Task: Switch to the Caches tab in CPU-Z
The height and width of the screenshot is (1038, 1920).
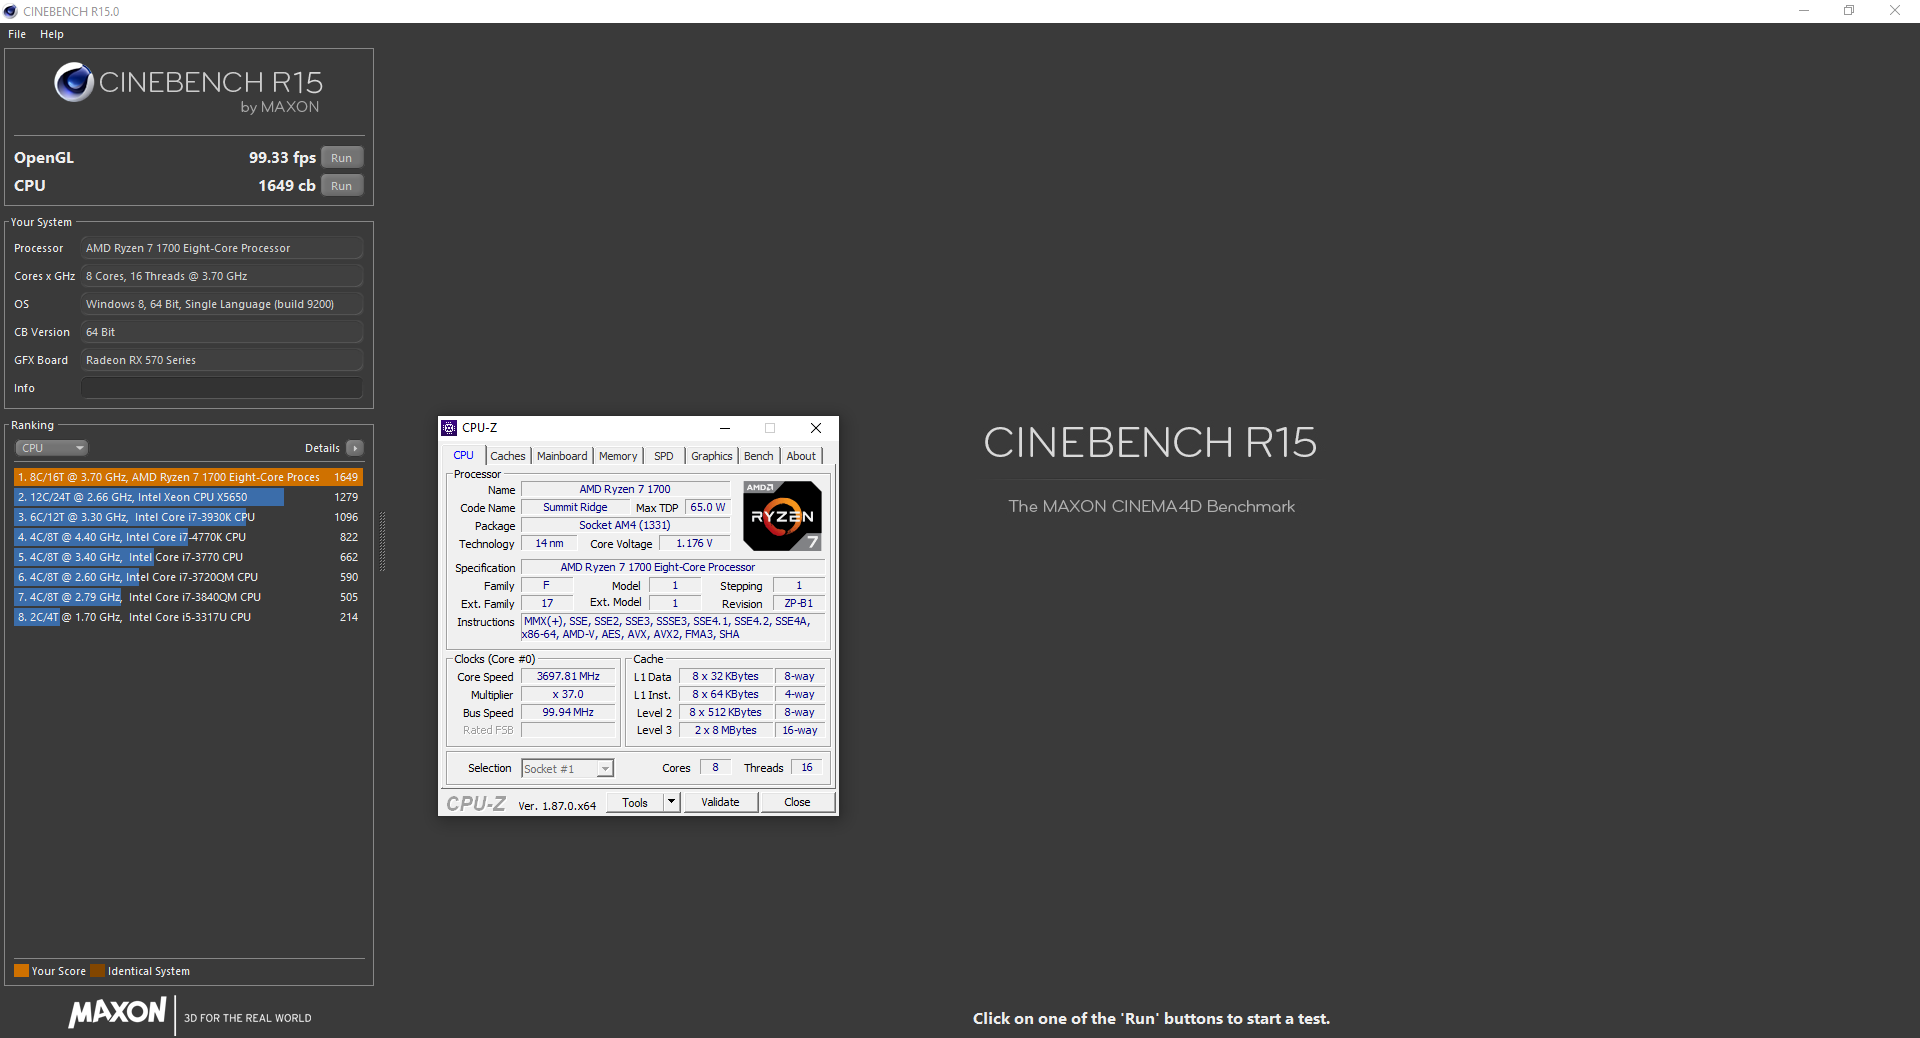Action: (508, 456)
